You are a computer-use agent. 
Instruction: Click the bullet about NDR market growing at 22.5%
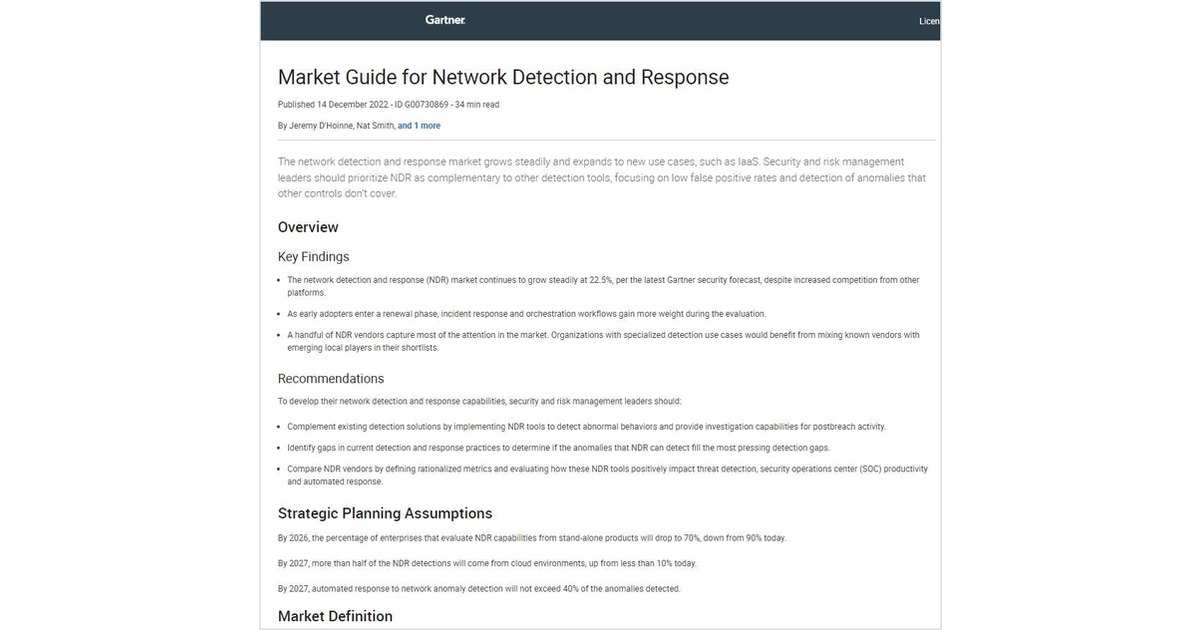click(603, 286)
